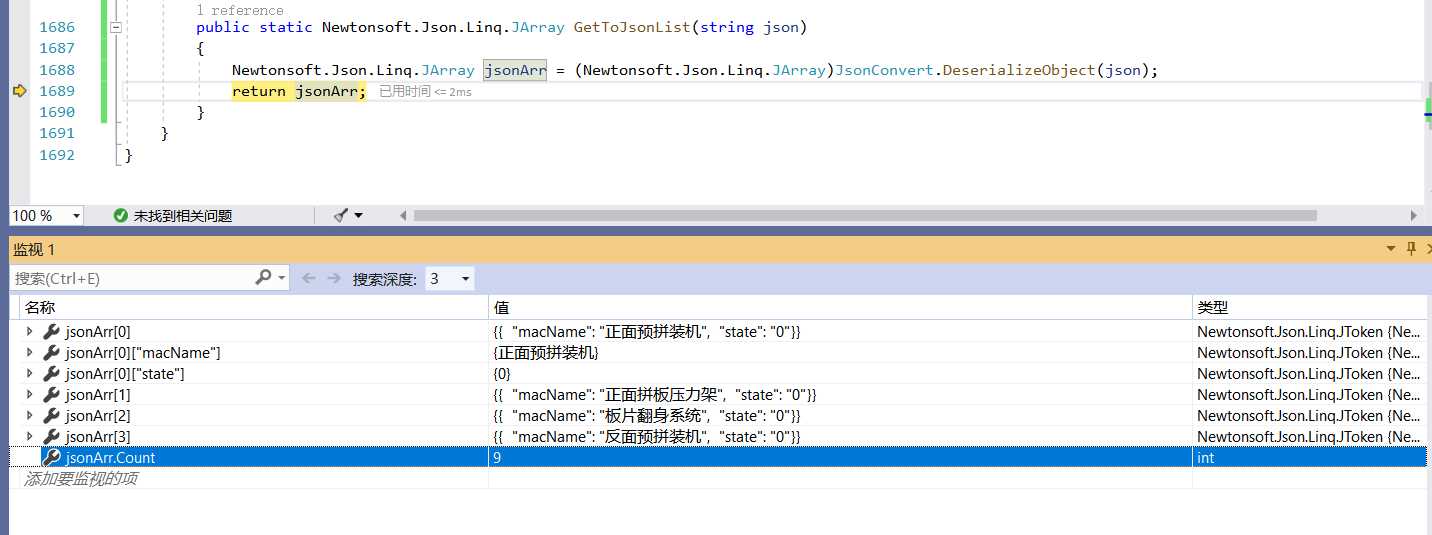Collapse the GetToJsonList method outline box
The height and width of the screenshot is (535, 1432).
click(116, 28)
